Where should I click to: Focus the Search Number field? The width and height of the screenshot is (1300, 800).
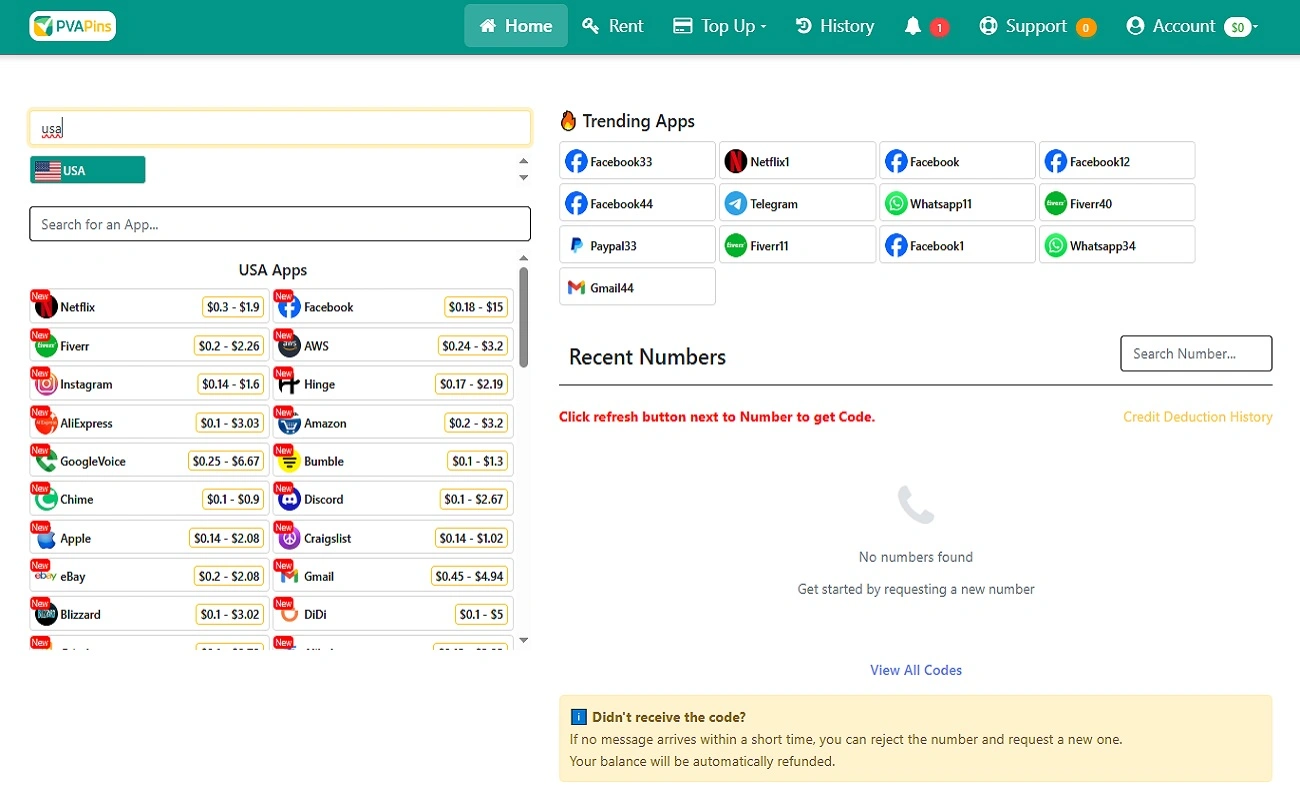coord(1196,354)
